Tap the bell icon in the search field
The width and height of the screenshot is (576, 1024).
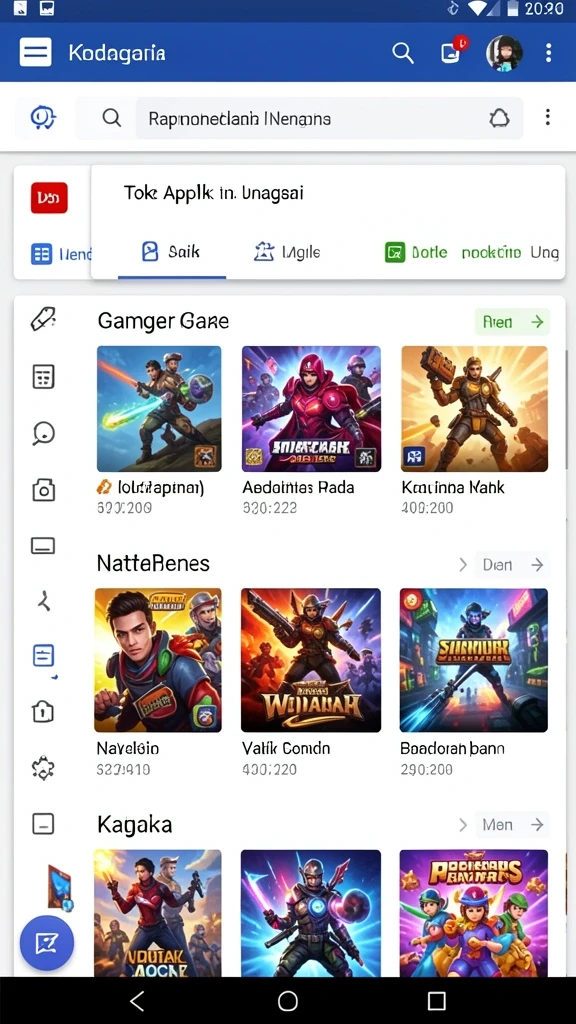click(499, 118)
